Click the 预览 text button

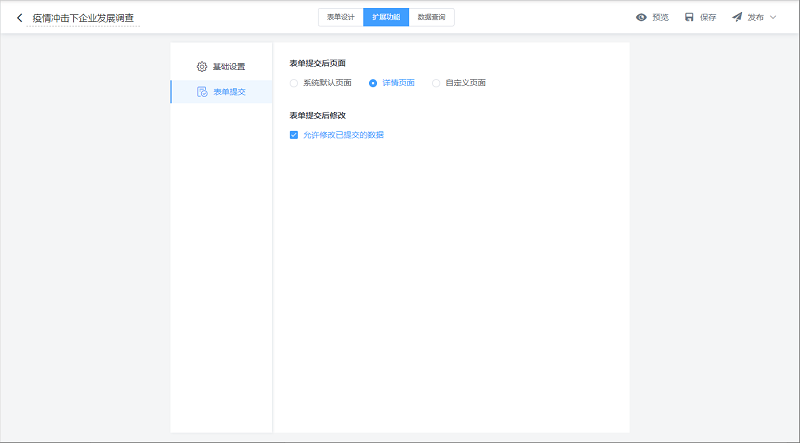[x=661, y=17]
